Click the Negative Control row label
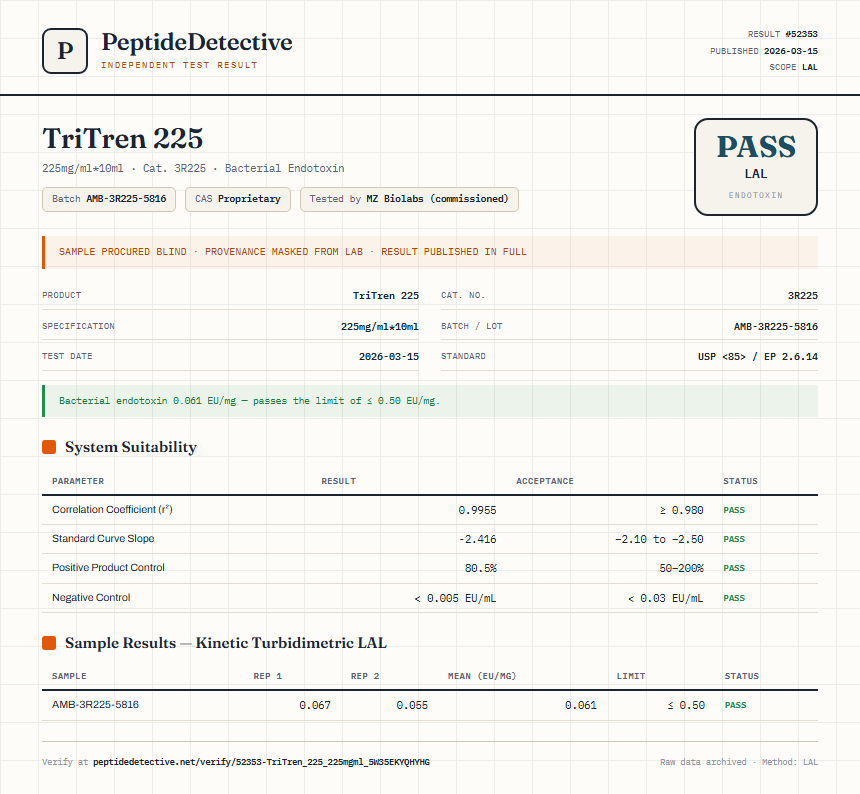860x794 pixels. click(x=91, y=597)
